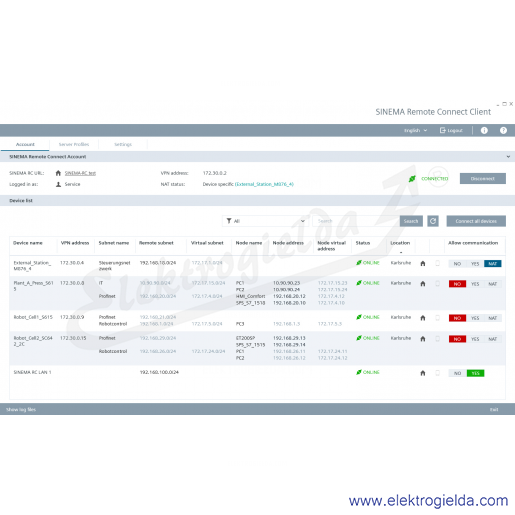Open the All filter dropdown
Image resolution: width=515 pixels, height=515 pixels.
tap(266, 221)
